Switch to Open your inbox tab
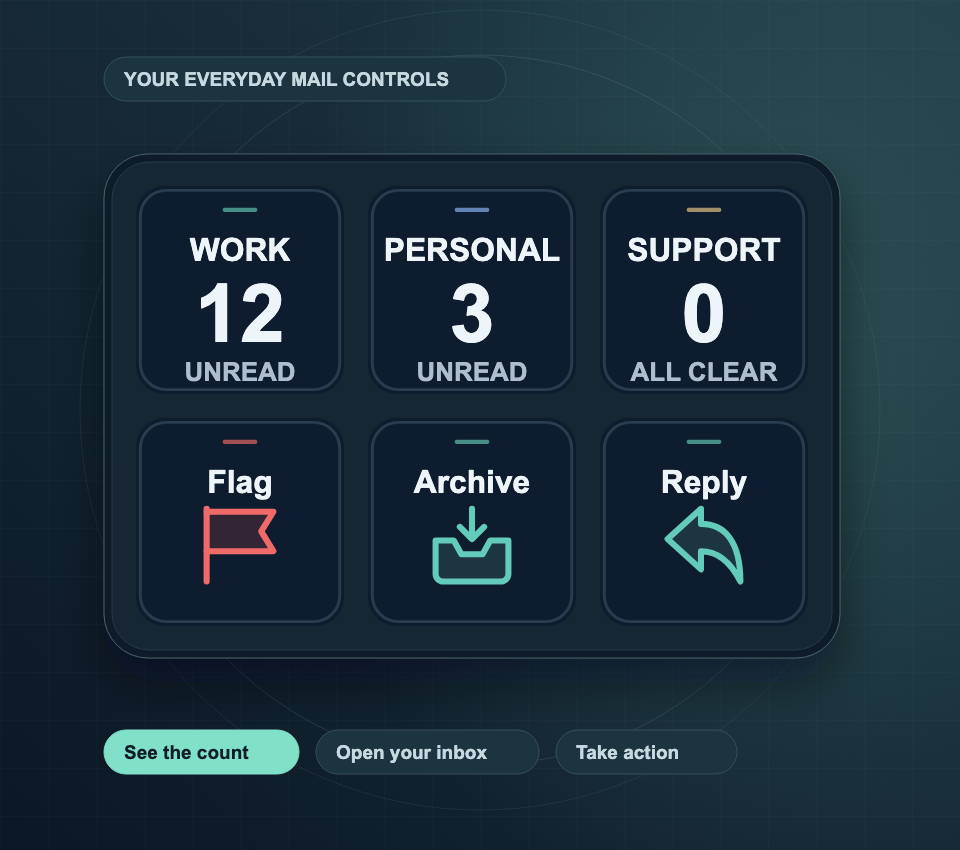The image size is (960, 850). [427, 752]
